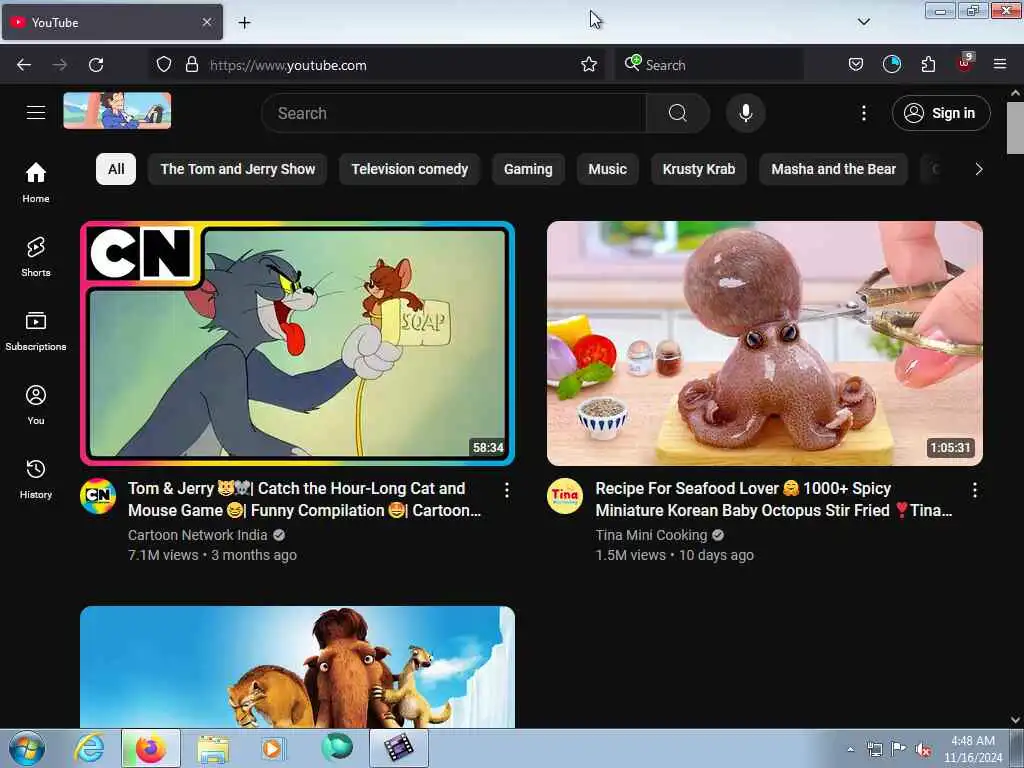
Task: Open Subscriptions in sidebar
Action: (36, 331)
